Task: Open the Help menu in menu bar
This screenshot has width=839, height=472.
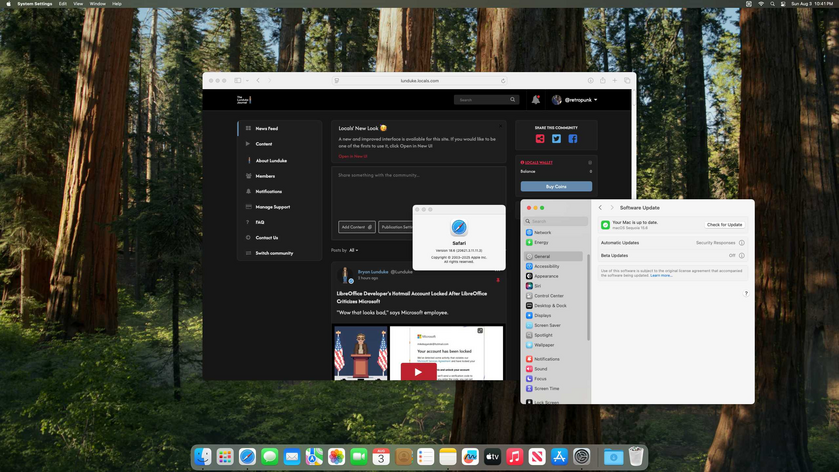Action: [x=117, y=4]
